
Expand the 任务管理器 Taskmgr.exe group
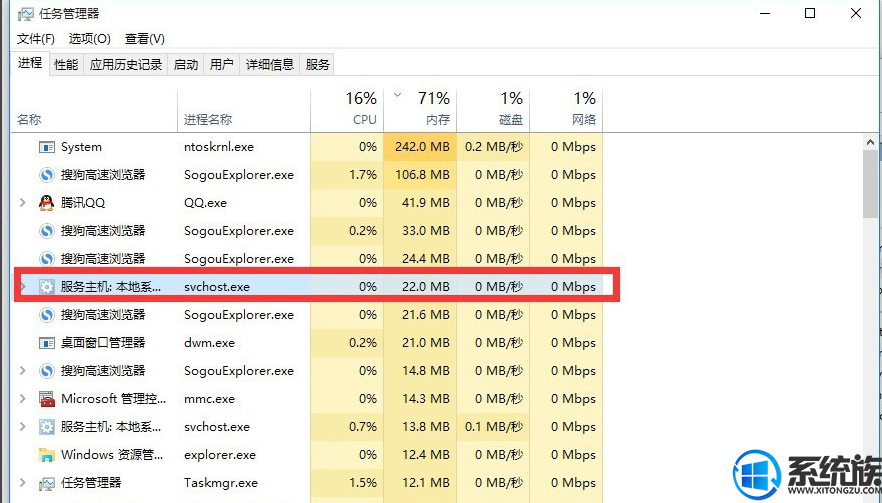coord(22,483)
